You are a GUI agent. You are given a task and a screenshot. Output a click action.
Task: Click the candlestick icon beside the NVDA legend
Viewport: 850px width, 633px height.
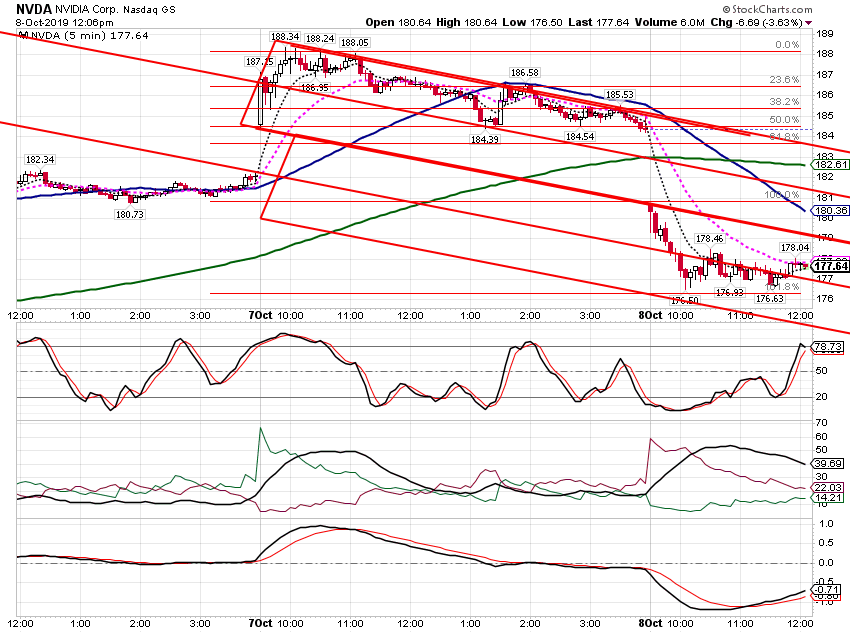pyautogui.click(x=23, y=36)
